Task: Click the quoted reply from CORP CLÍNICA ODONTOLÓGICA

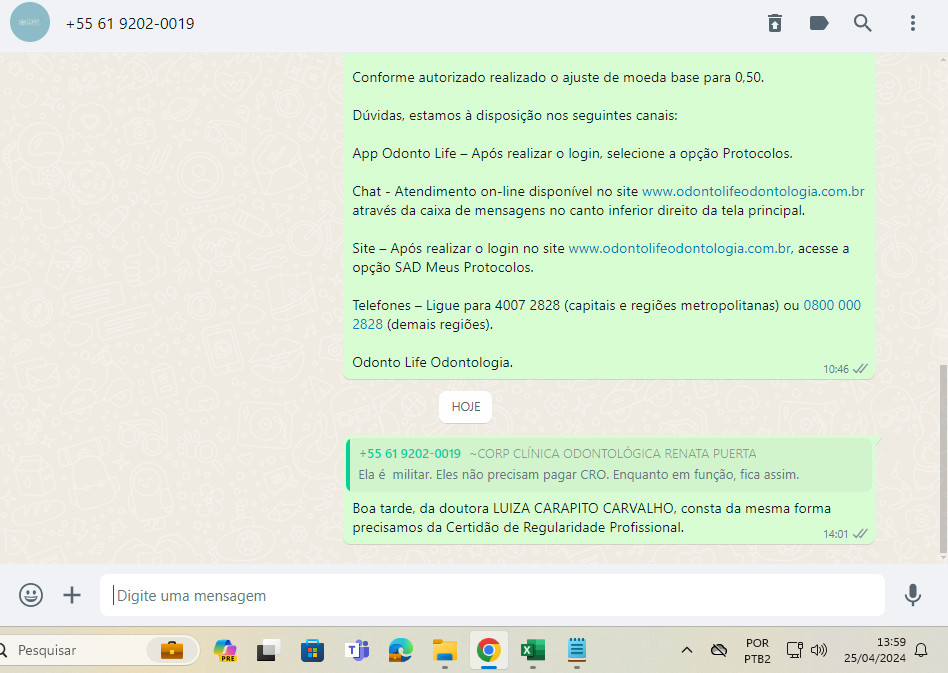Action: [609, 464]
